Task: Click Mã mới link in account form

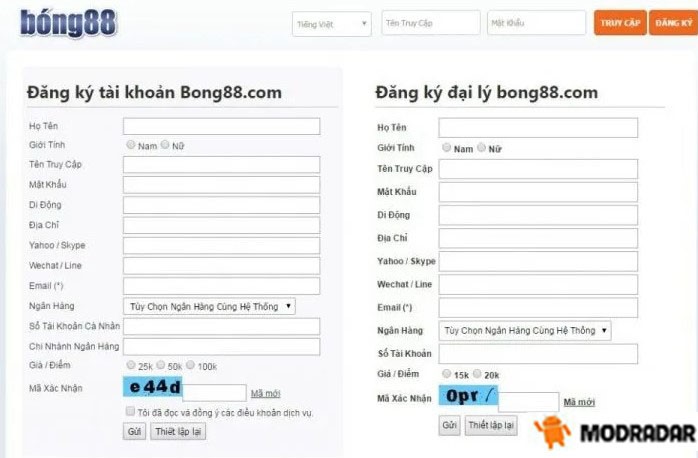Action: (265, 393)
